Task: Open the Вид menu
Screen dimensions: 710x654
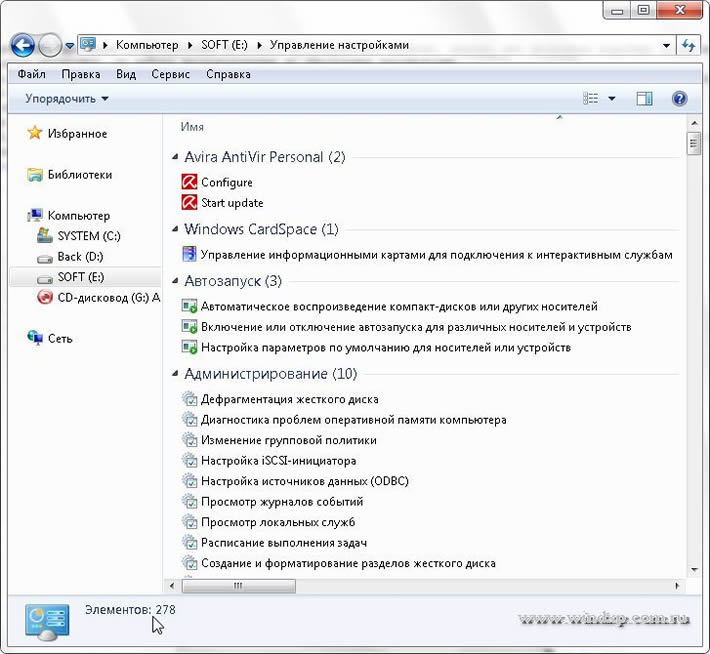Action: [126, 74]
